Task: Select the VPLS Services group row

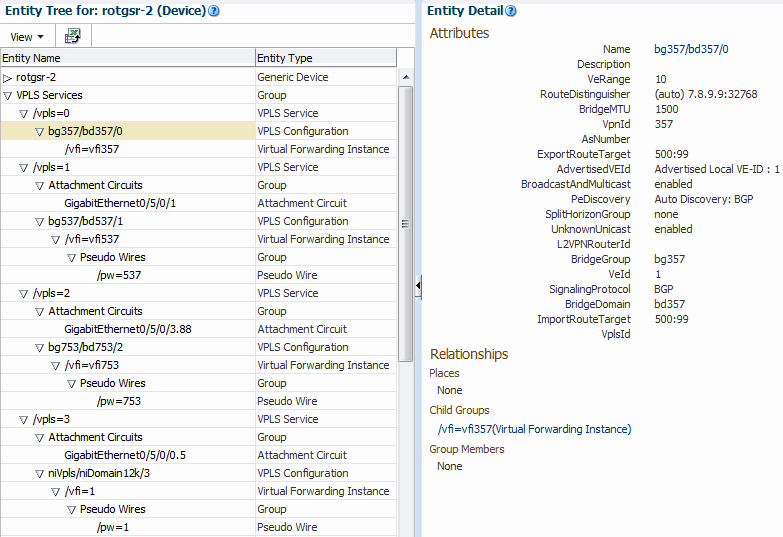Action: pyautogui.click(x=199, y=95)
